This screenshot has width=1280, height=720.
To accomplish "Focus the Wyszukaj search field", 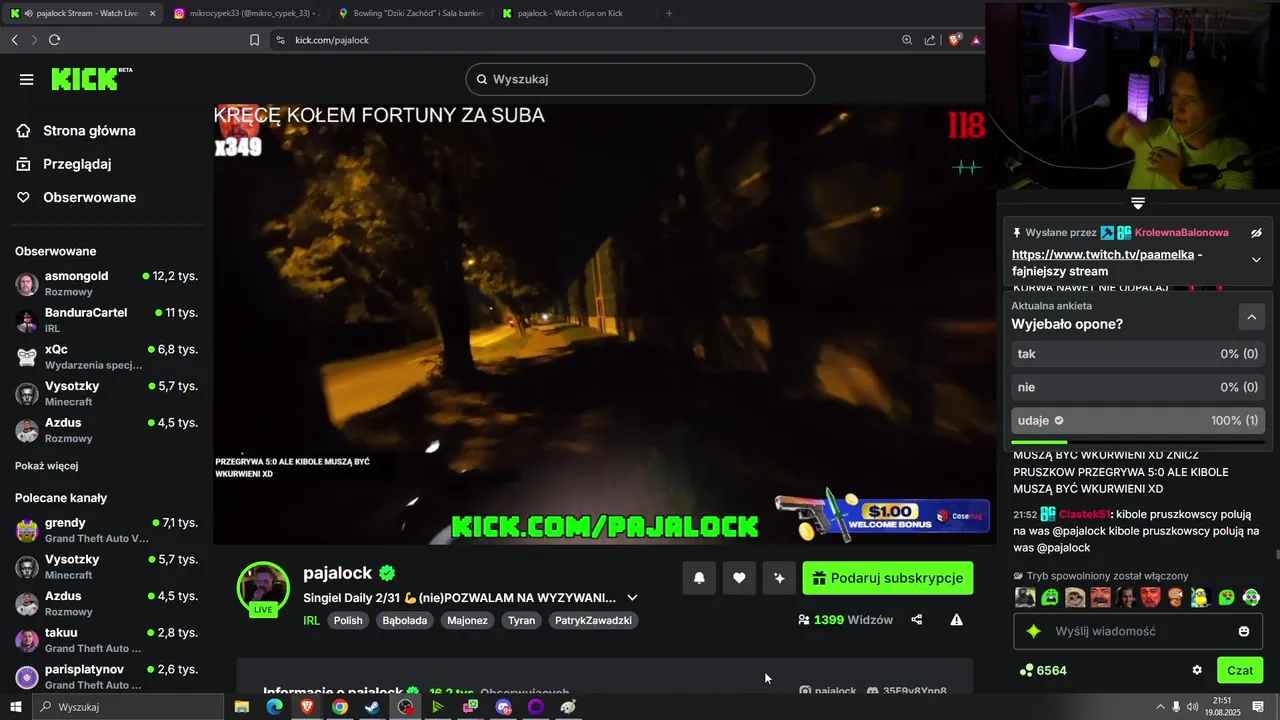I will [x=640, y=79].
